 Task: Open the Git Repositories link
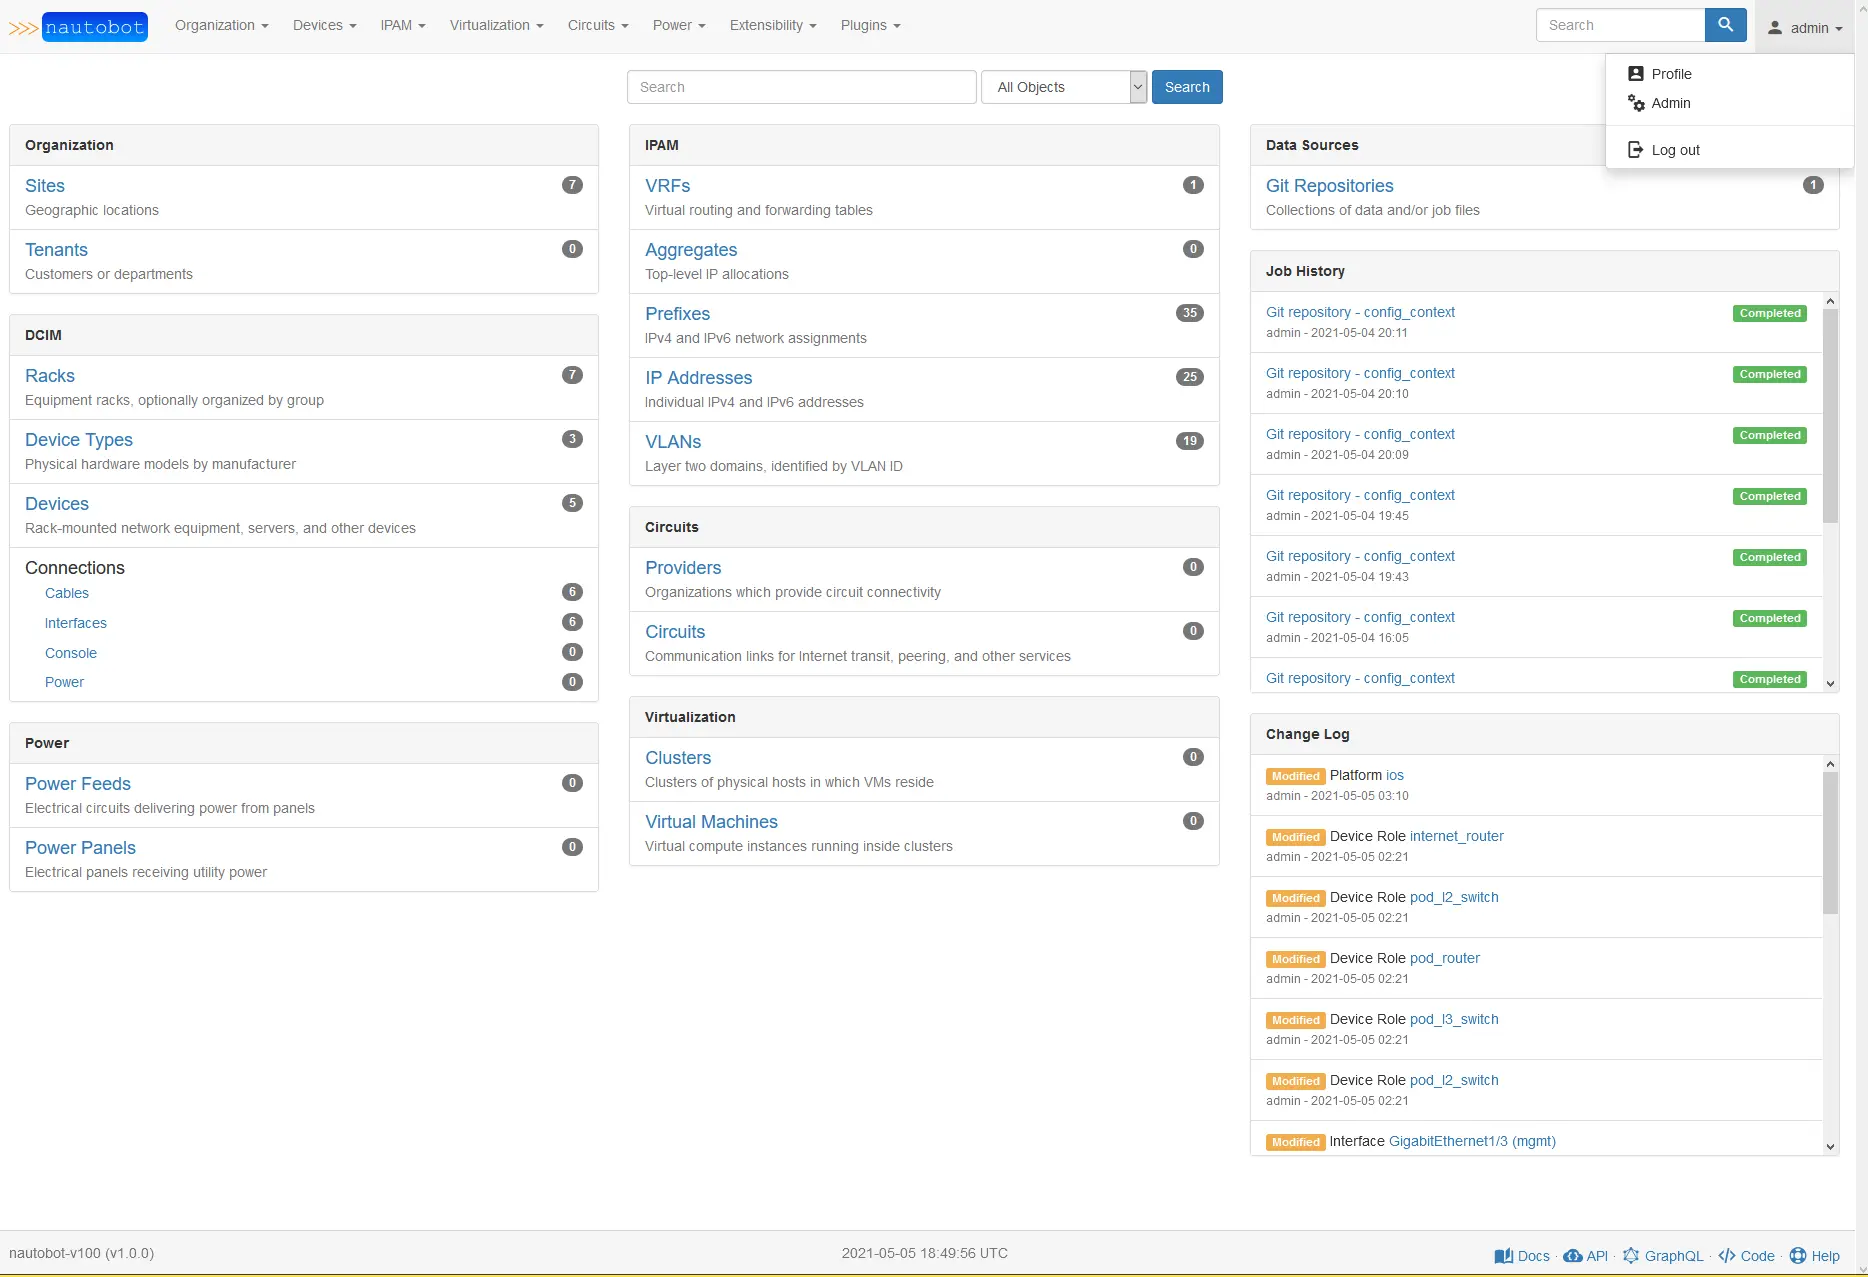tap(1329, 186)
